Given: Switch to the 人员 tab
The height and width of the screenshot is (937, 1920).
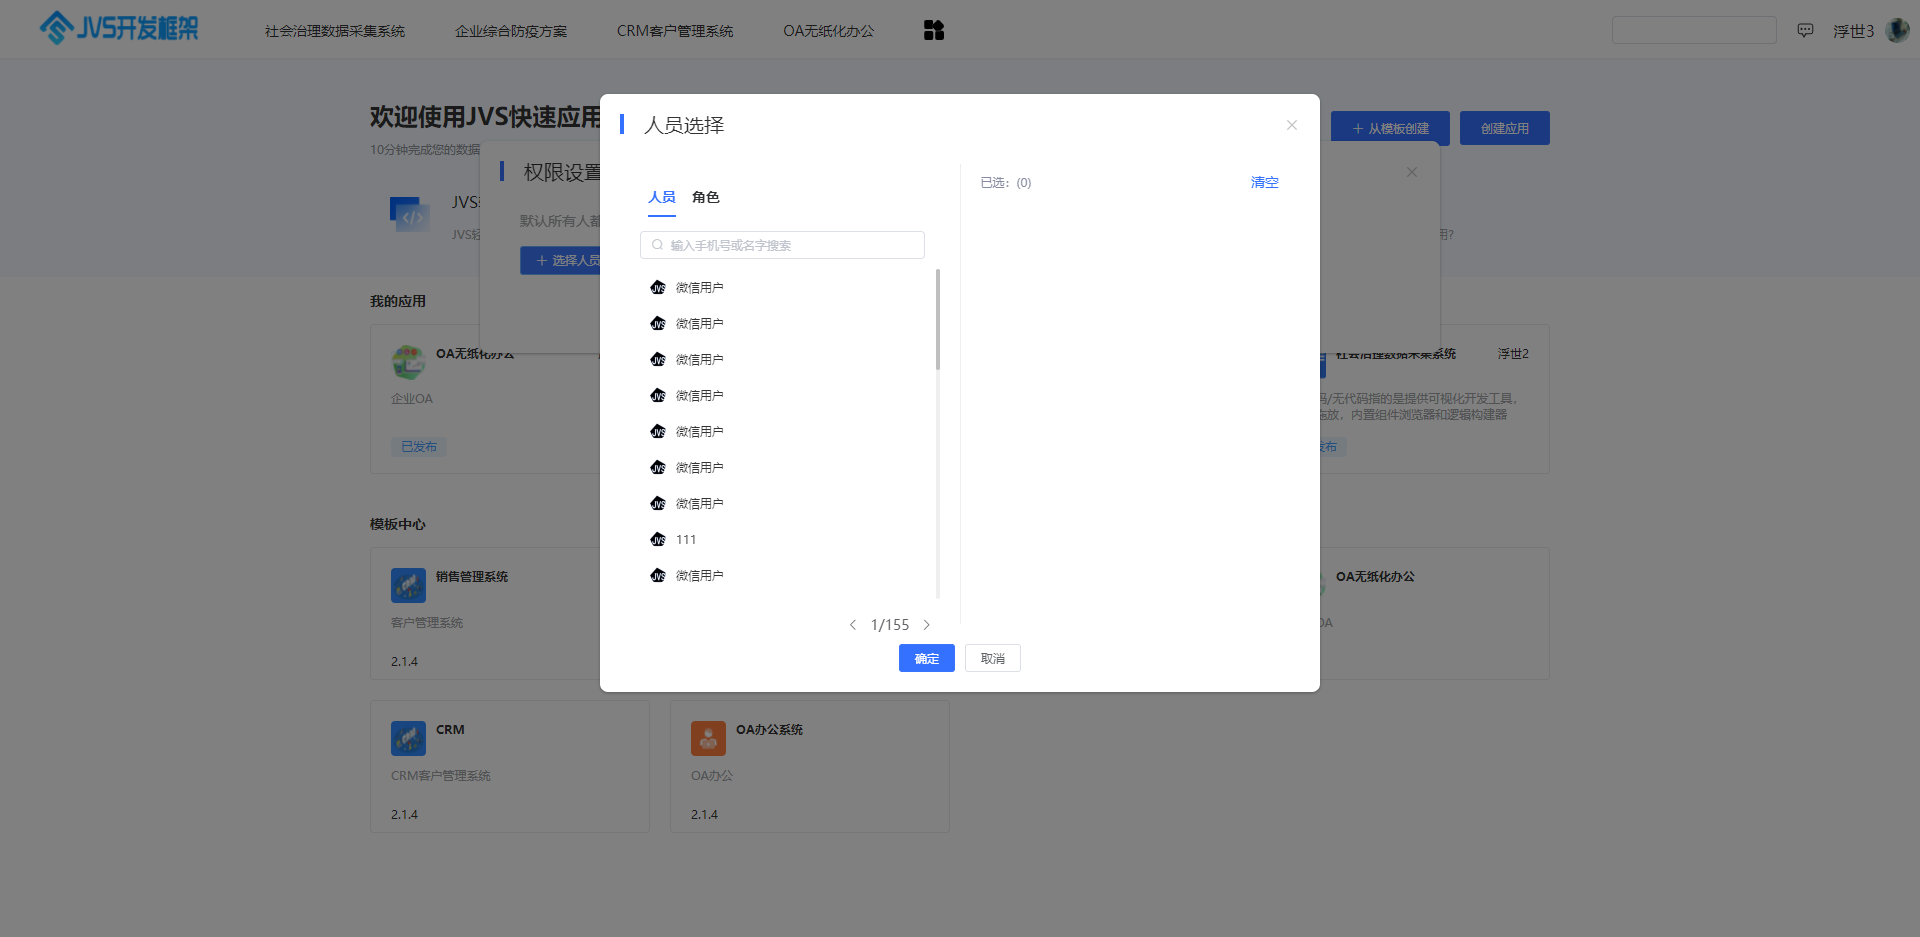Looking at the screenshot, I should tap(661, 197).
